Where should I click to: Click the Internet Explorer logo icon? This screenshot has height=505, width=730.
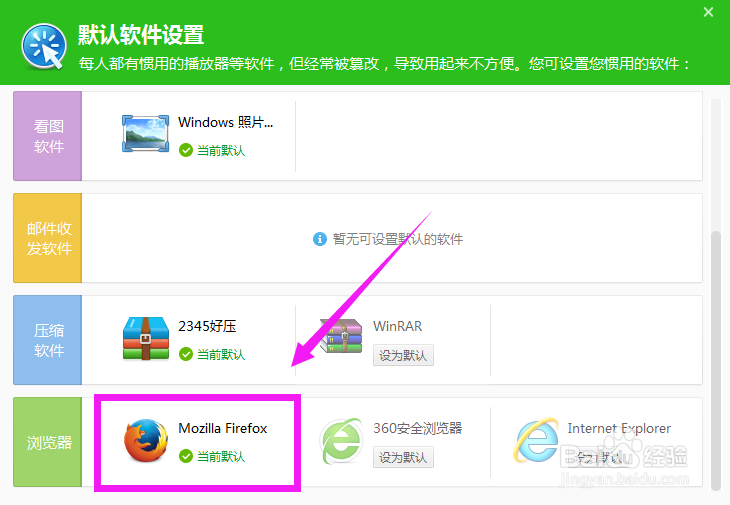tap(536, 440)
